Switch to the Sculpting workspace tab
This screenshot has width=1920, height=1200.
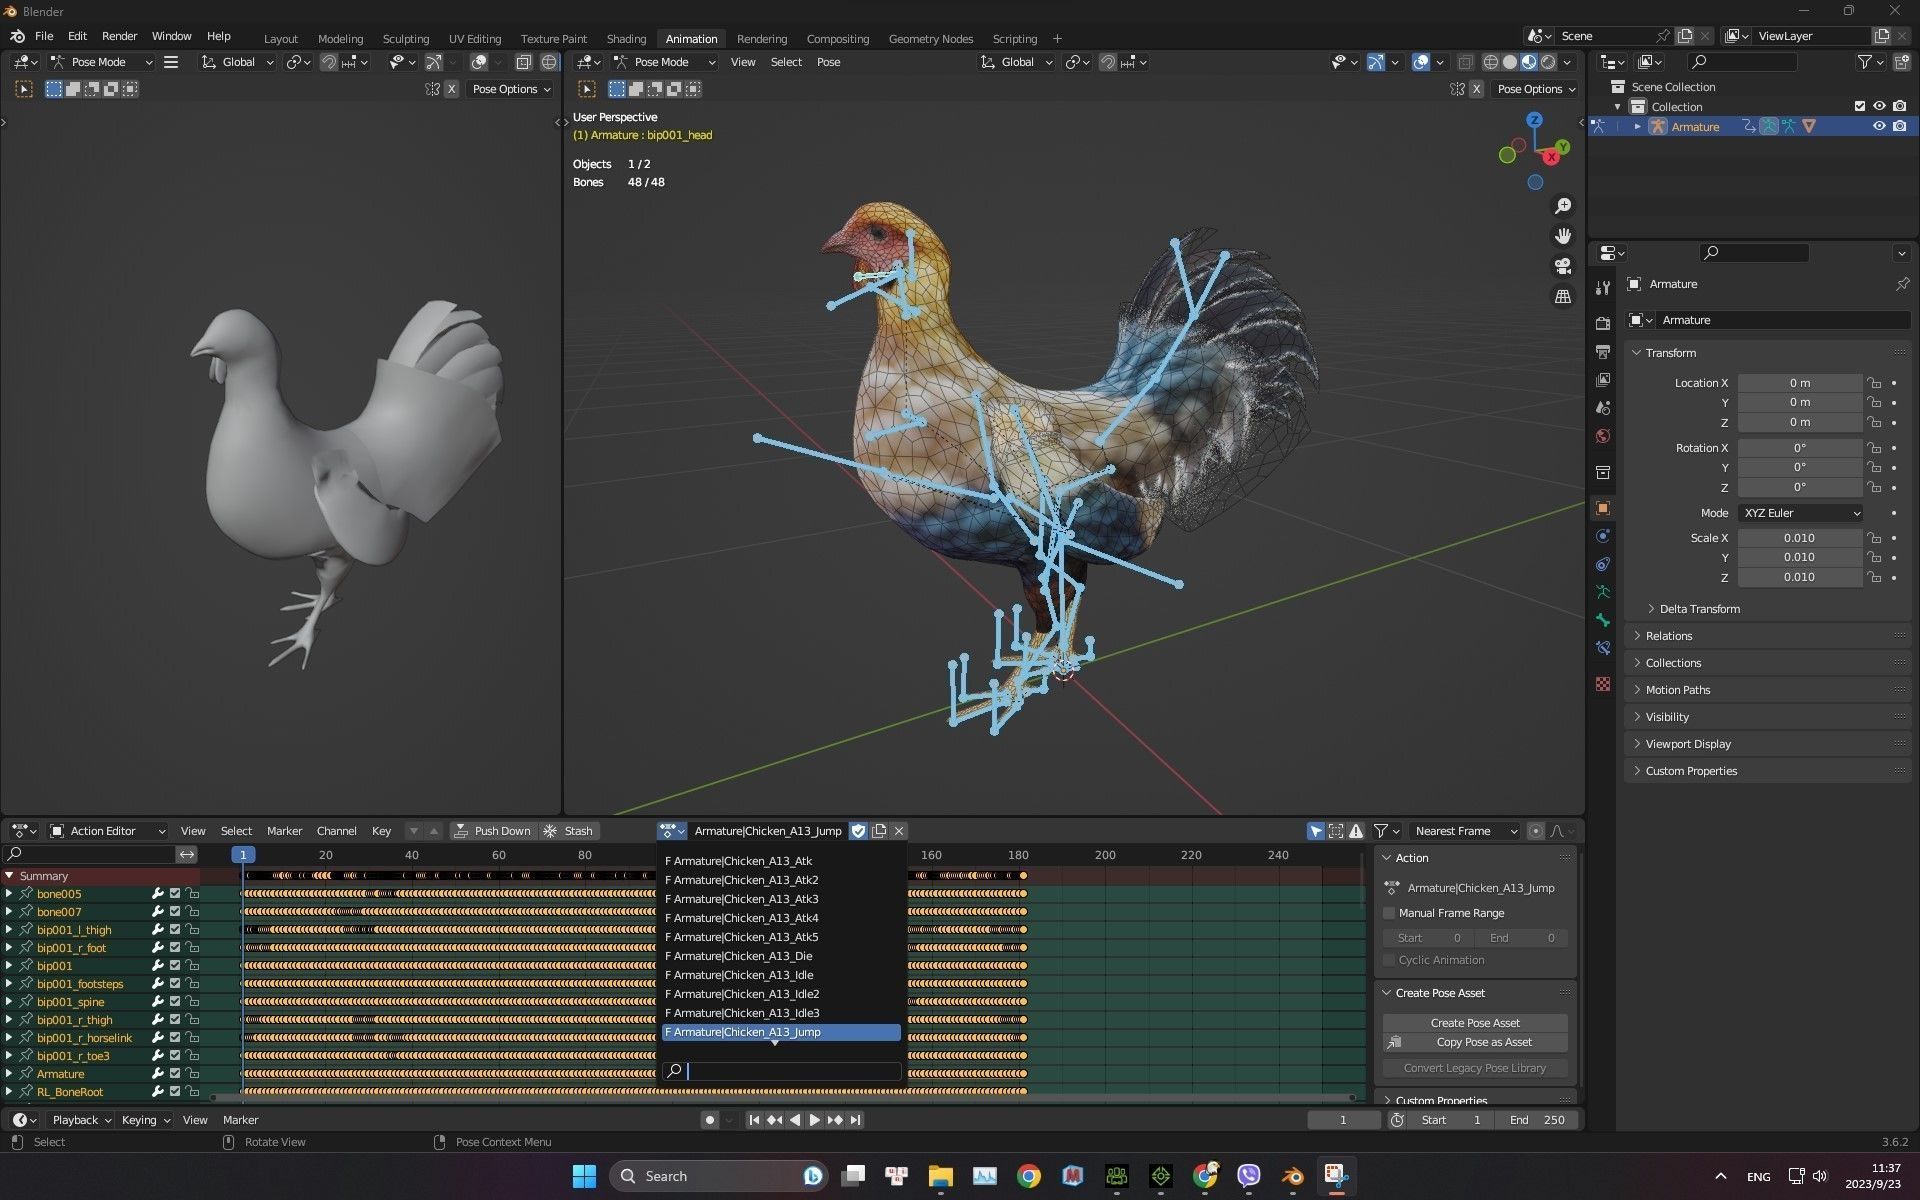[405, 39]
